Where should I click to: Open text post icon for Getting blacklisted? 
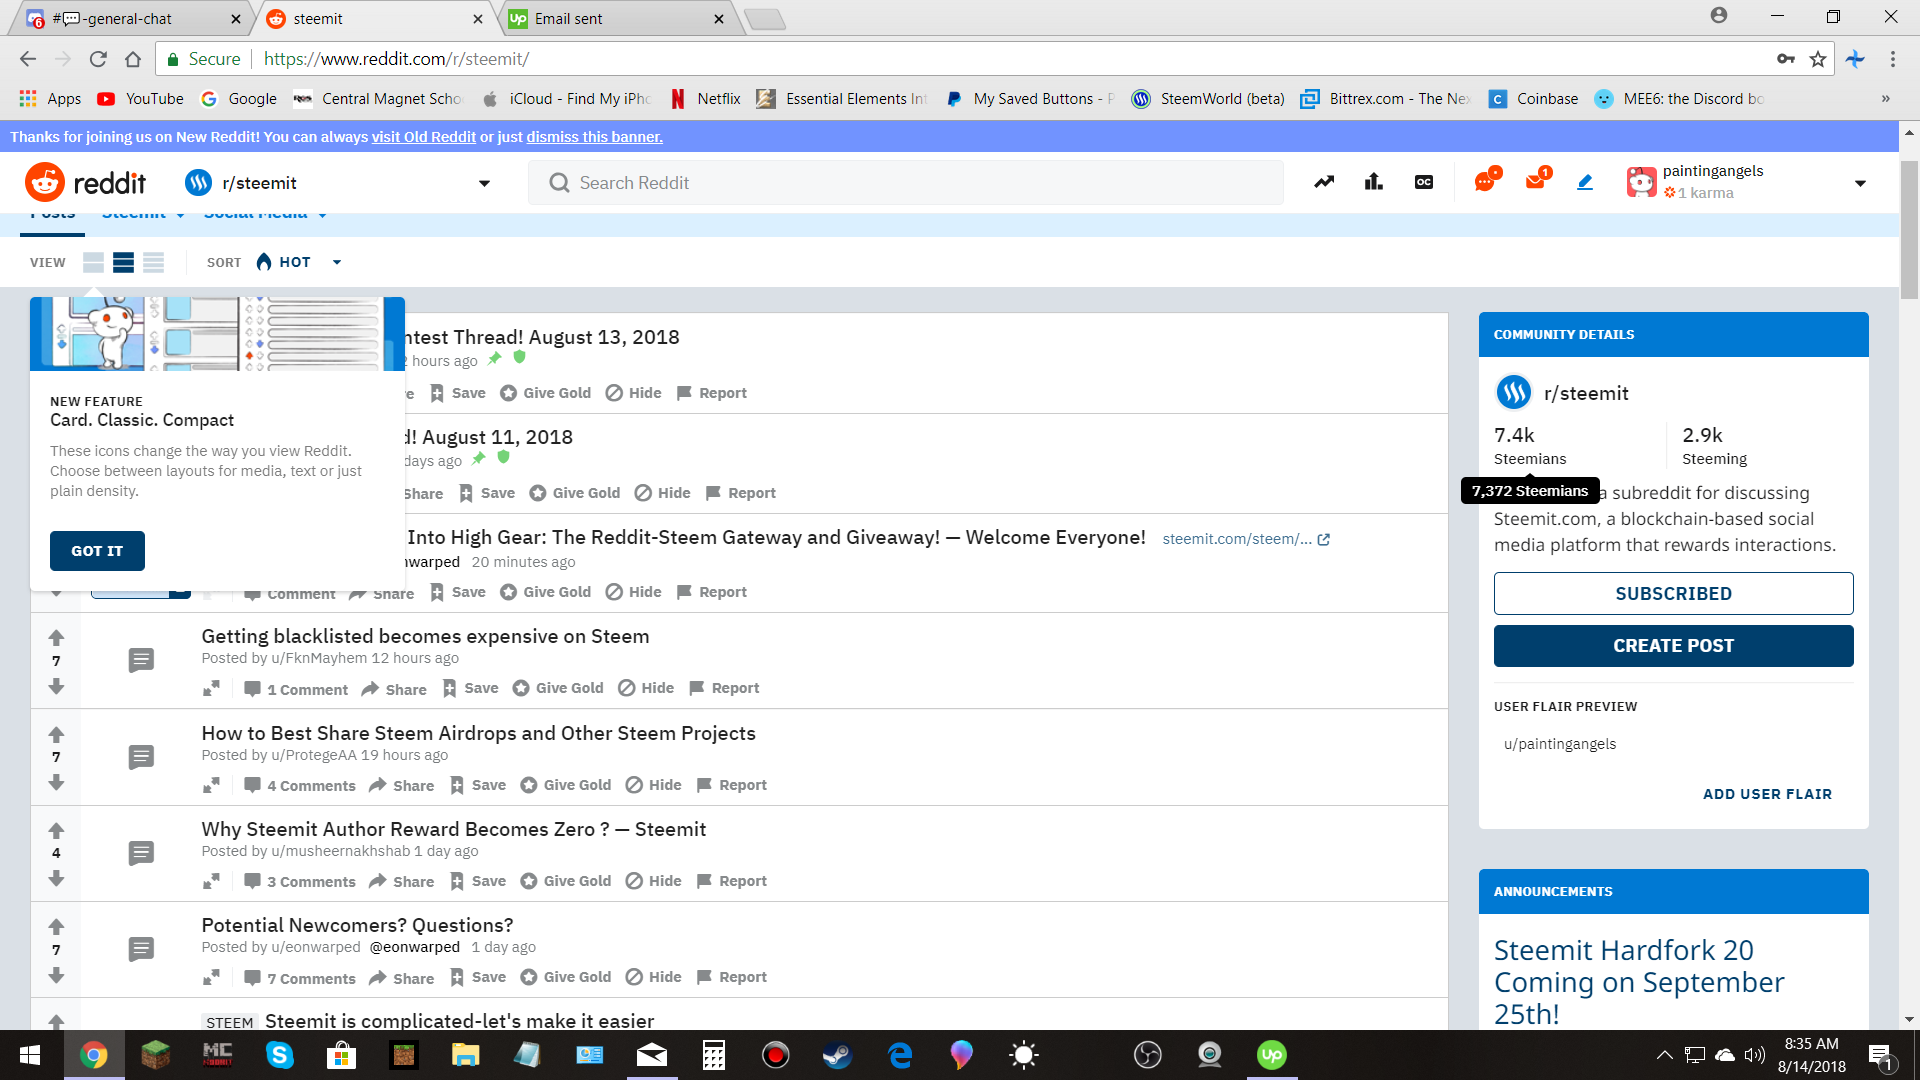coord(141,660)
